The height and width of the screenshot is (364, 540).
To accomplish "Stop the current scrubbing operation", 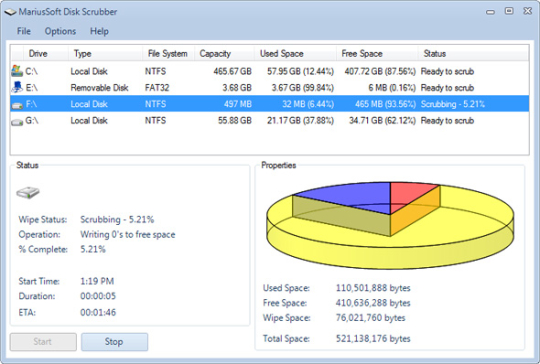I will [x=114, y=342].
